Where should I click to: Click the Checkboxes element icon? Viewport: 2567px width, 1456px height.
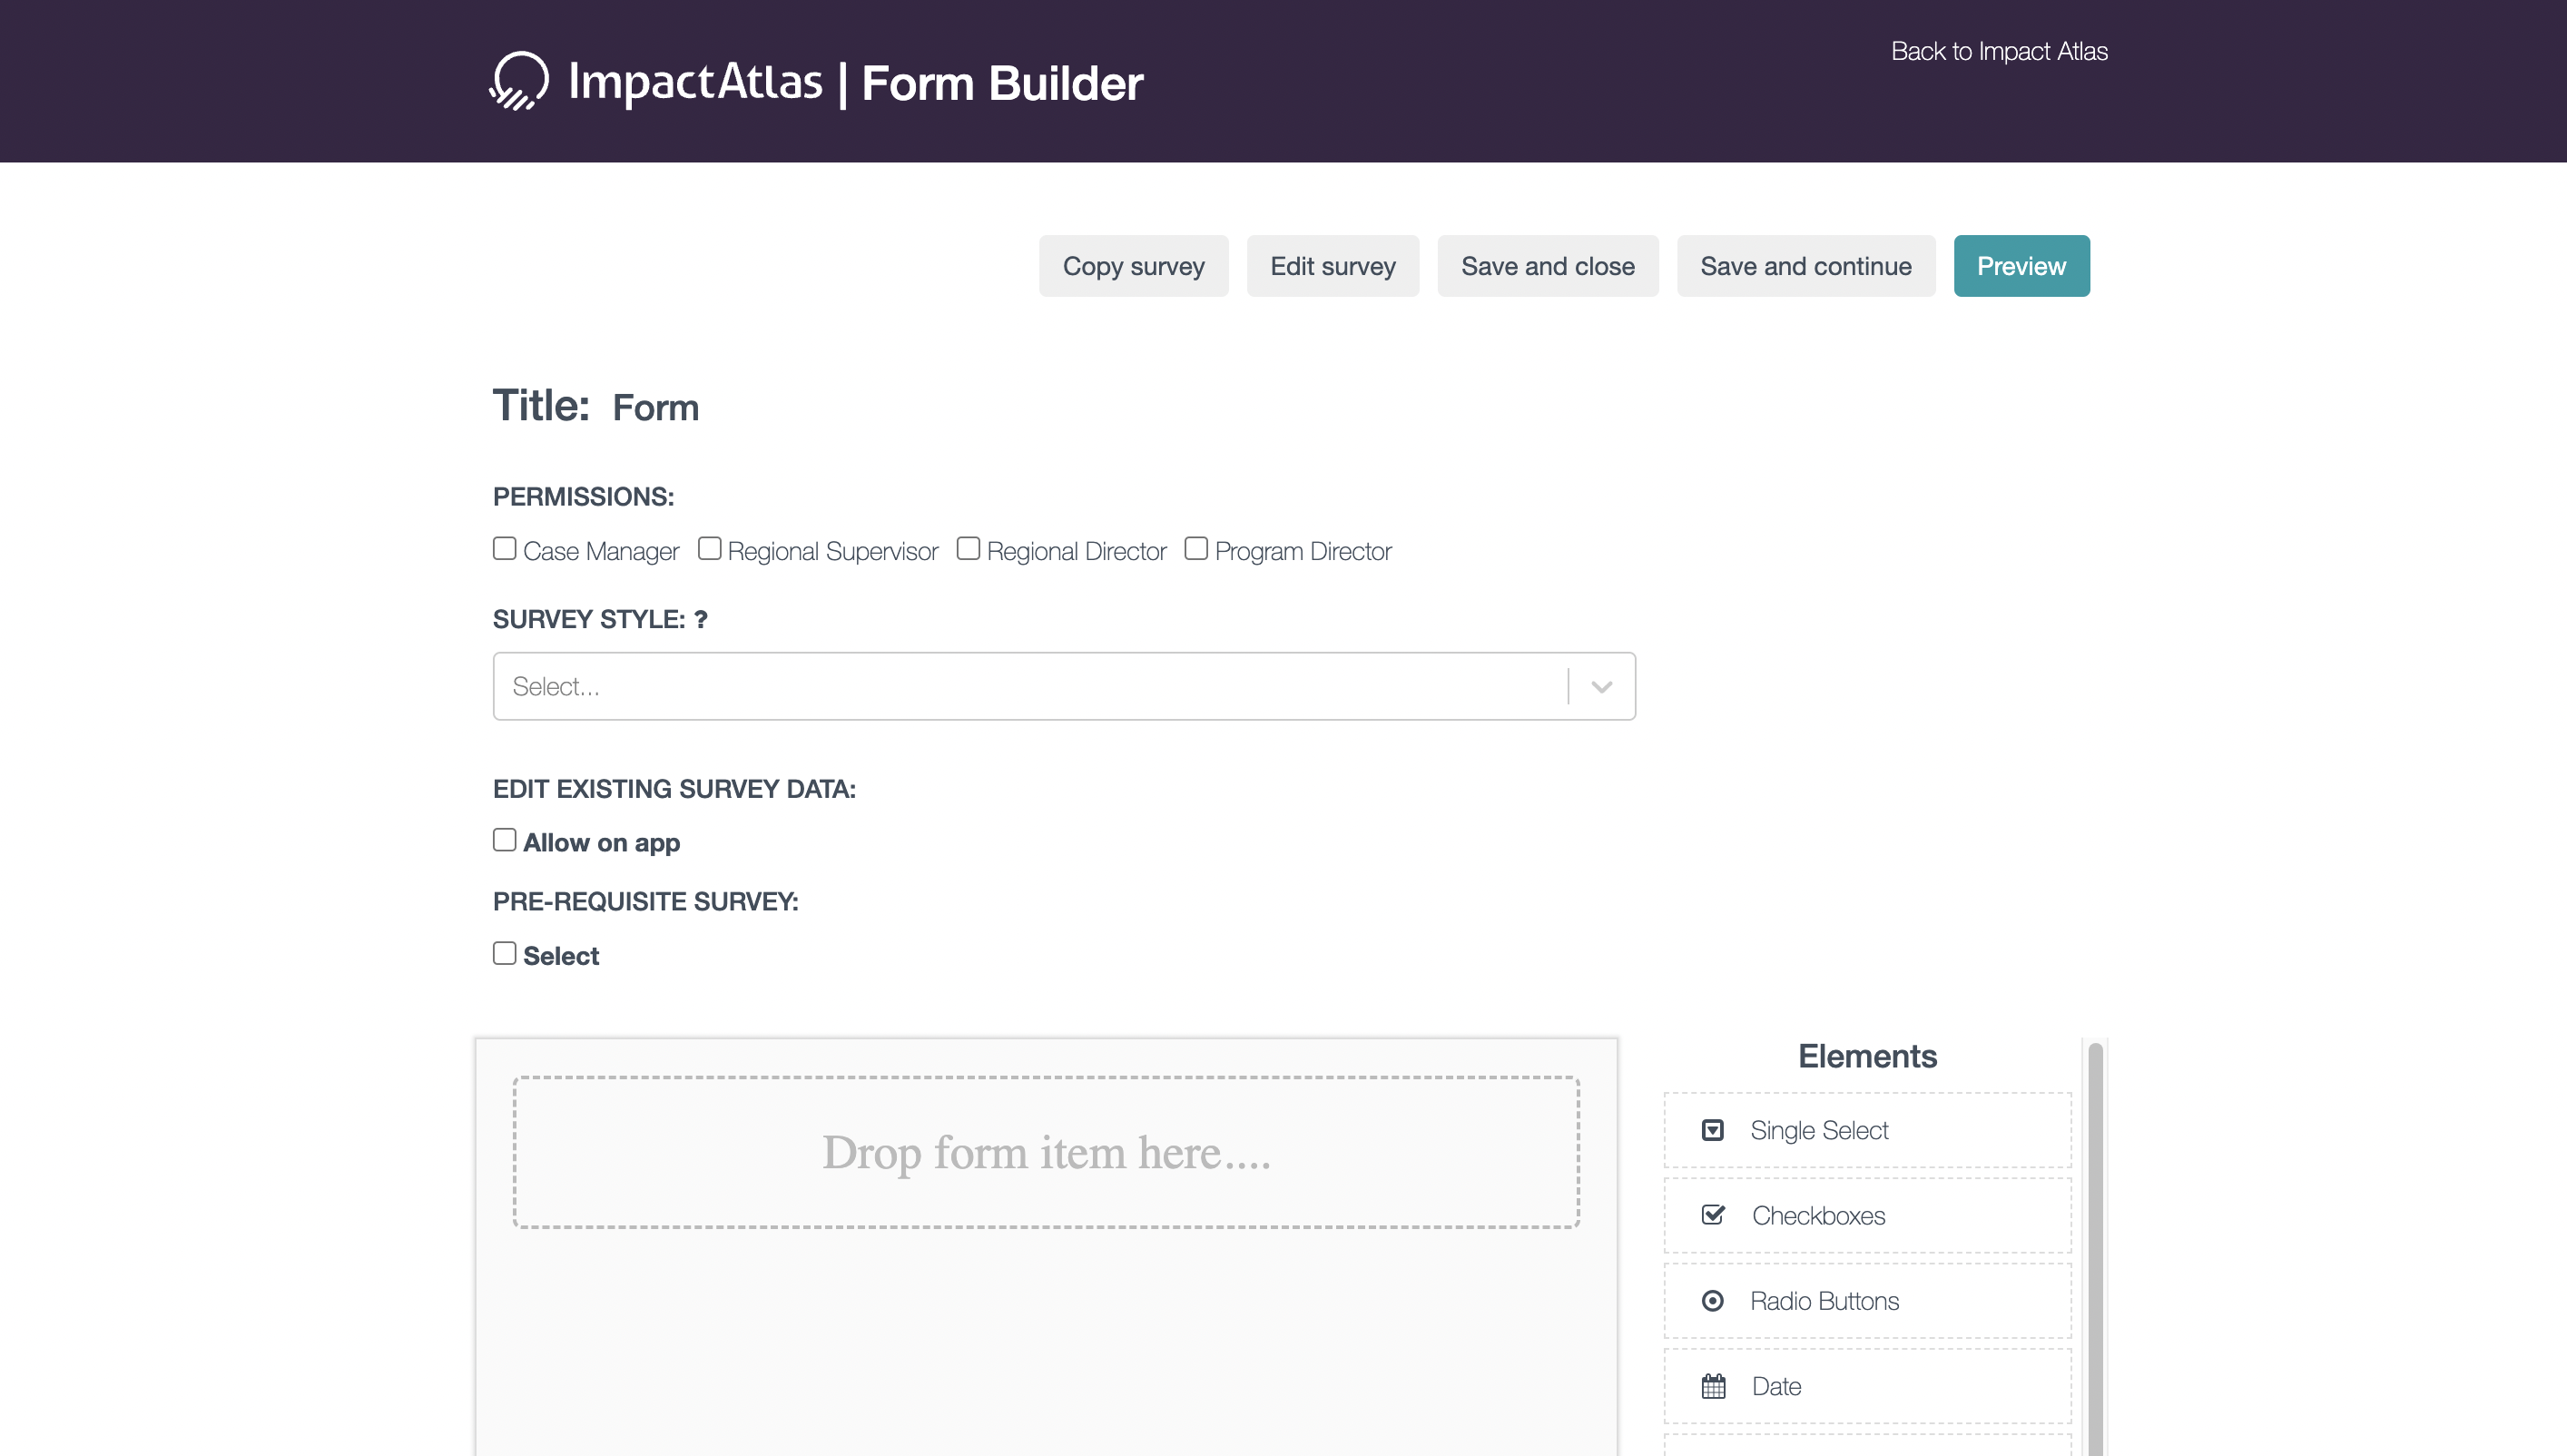[x=1712, y=1215]
